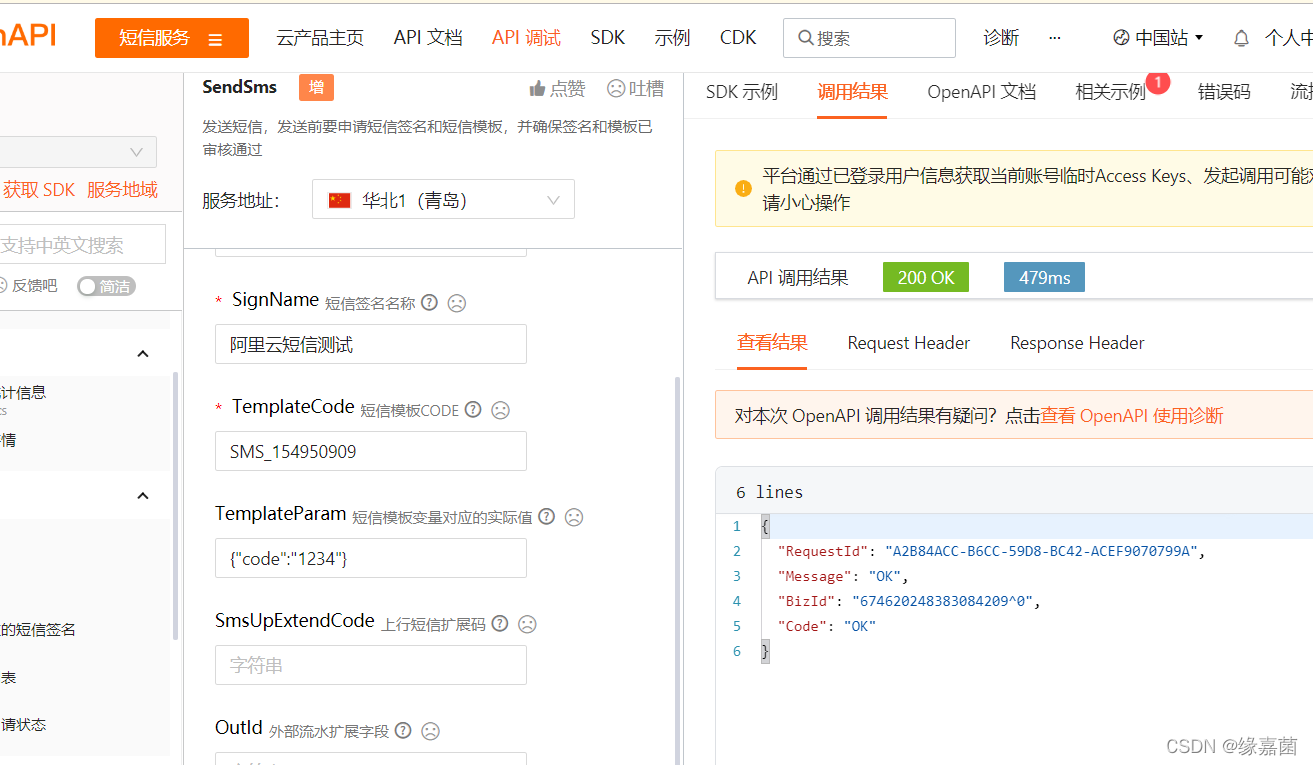
Task: Click the OutId help question icon
Action: coord(403,730)
